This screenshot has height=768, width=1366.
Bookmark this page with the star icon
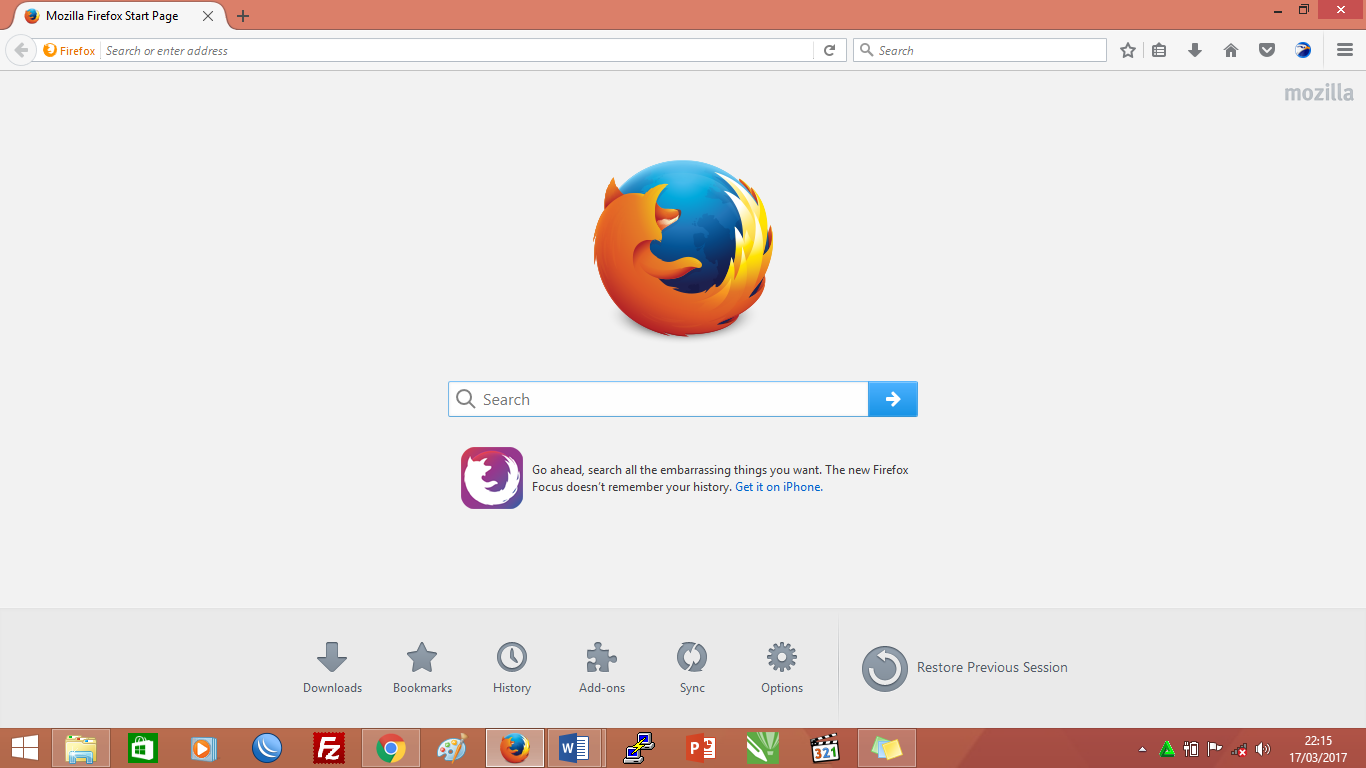(1128, 50)
